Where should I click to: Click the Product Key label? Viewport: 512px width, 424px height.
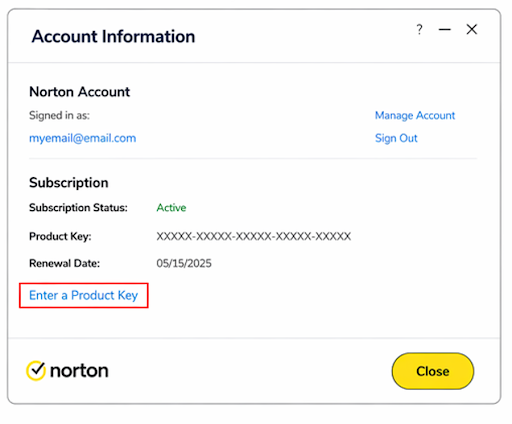[x=60, y=236]
